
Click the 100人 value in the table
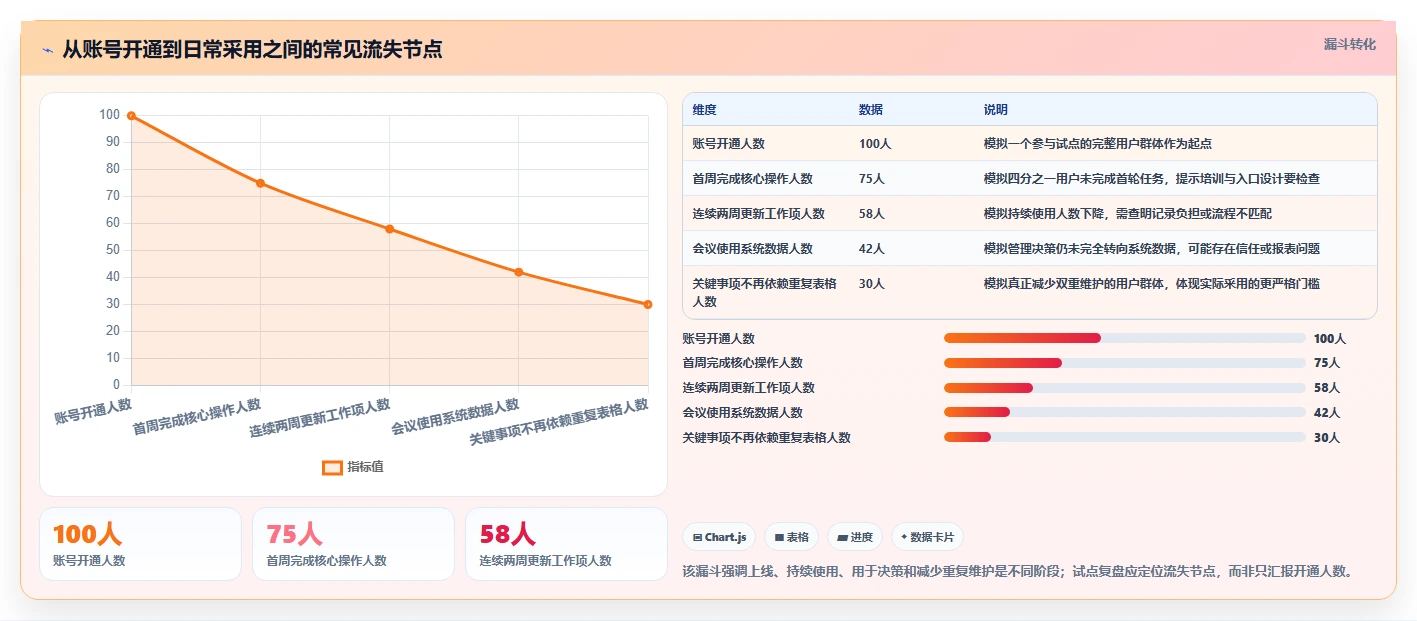[875, 144]
